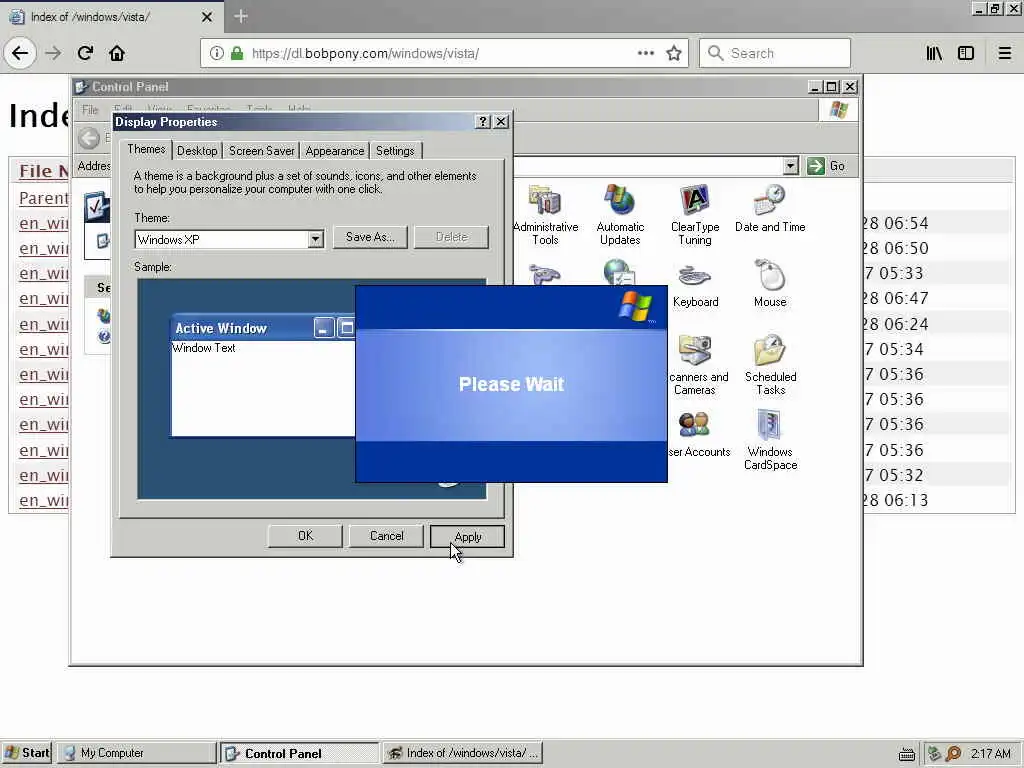Click Go button in Control Panel address bar

coord(827,166)
